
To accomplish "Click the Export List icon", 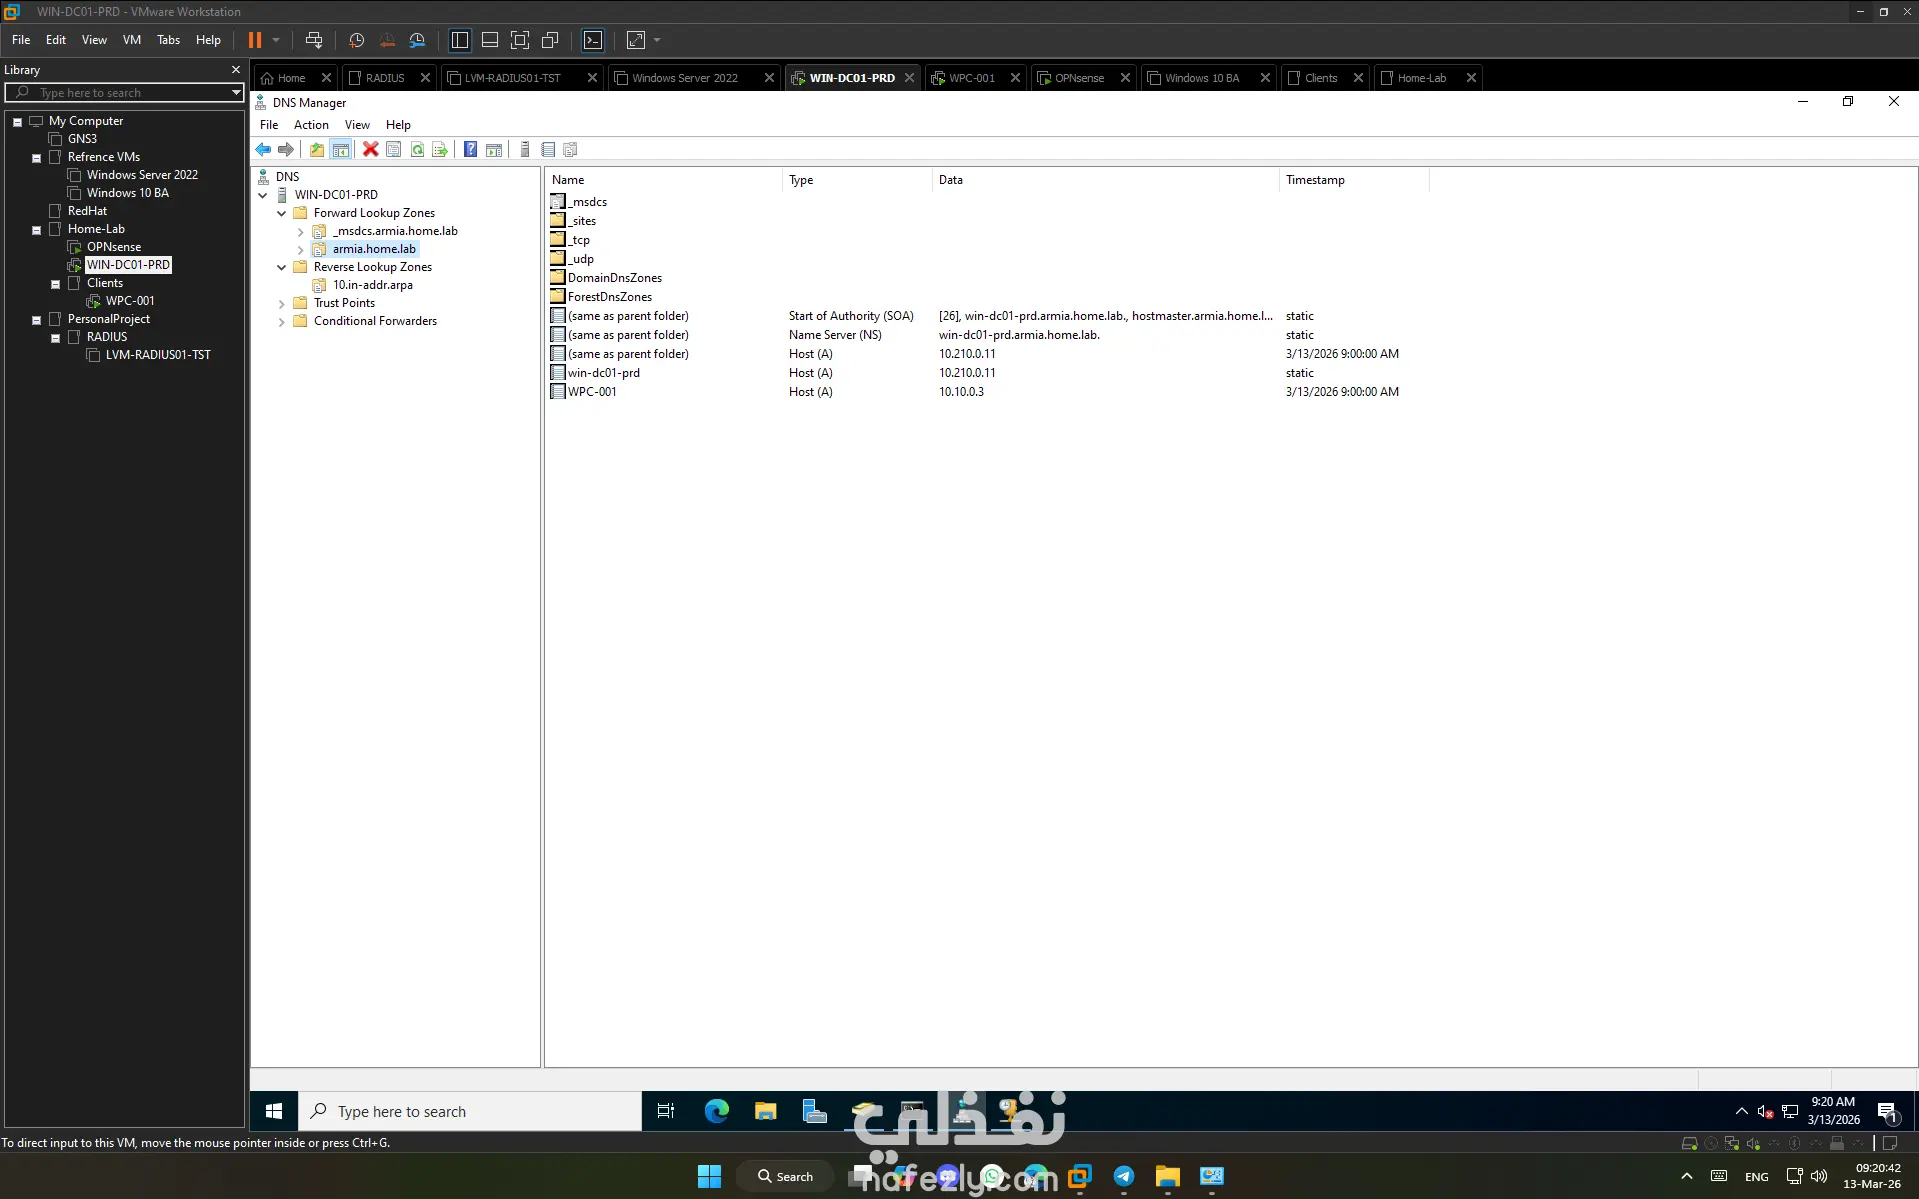I will pos(440,149).
